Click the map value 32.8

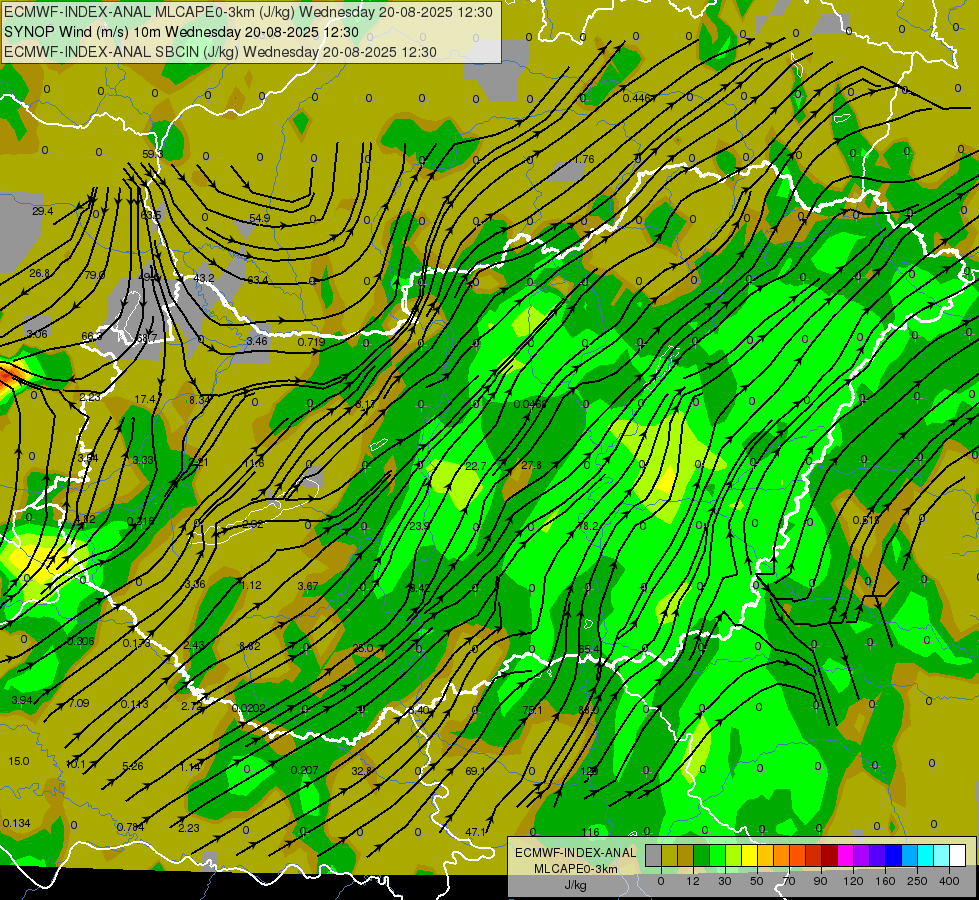pos(362,771)
